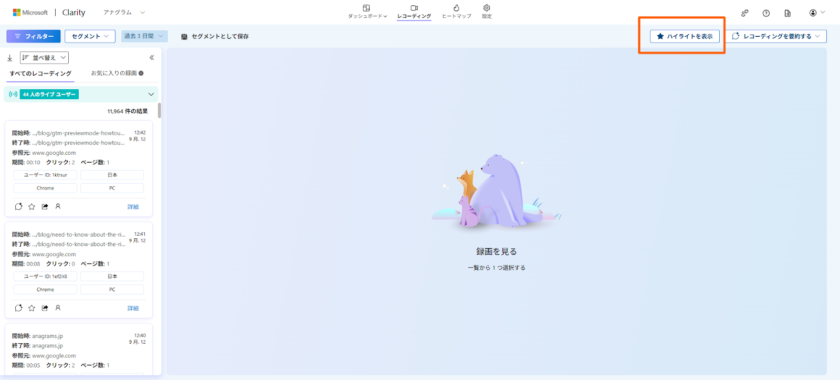Click the recordings list vertical scrollbar
This screenshot has width=840, height=380.
click(x=160, y=110)
